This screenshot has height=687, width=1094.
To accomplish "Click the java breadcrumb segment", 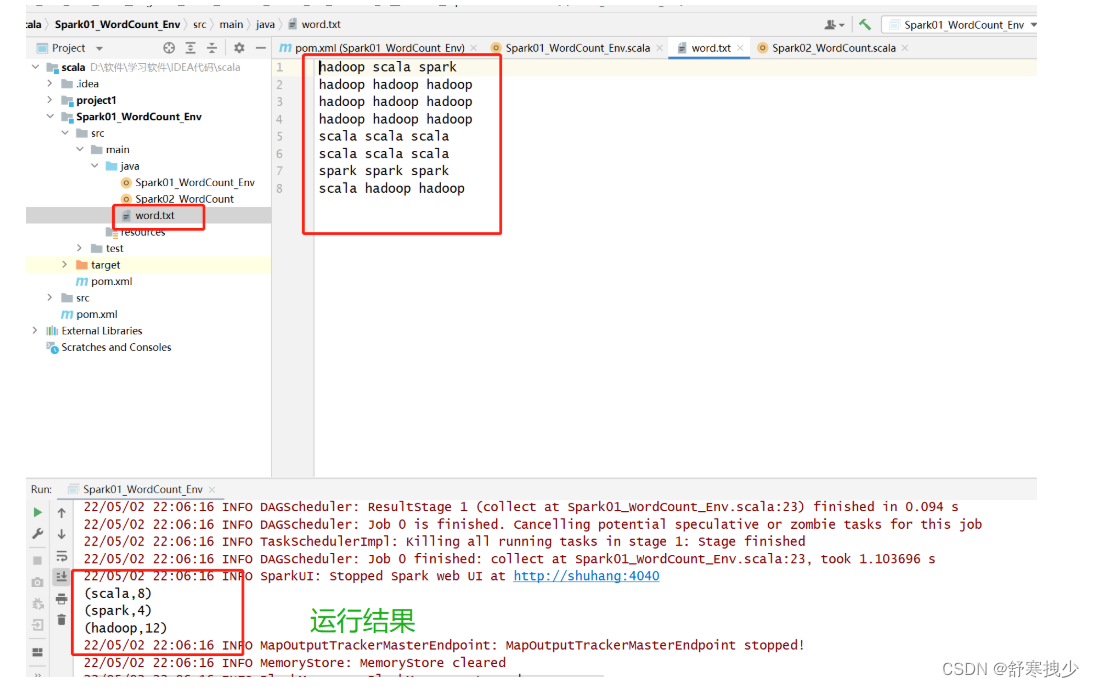I will 265,24.
